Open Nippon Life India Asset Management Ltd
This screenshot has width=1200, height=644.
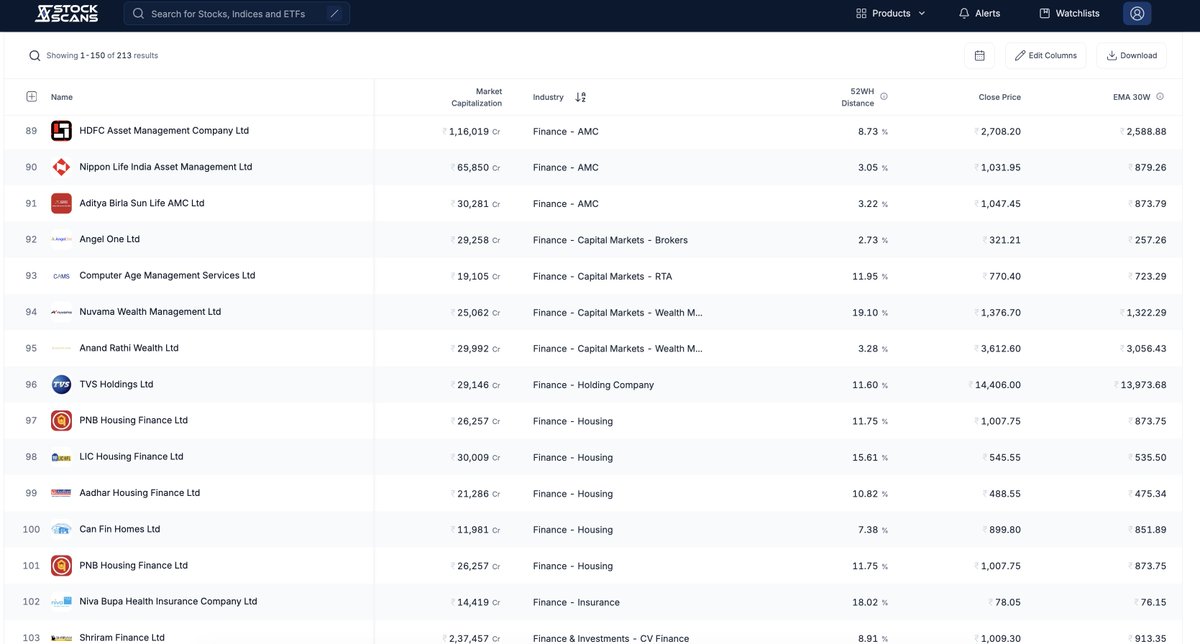click(x=166, y=167)
